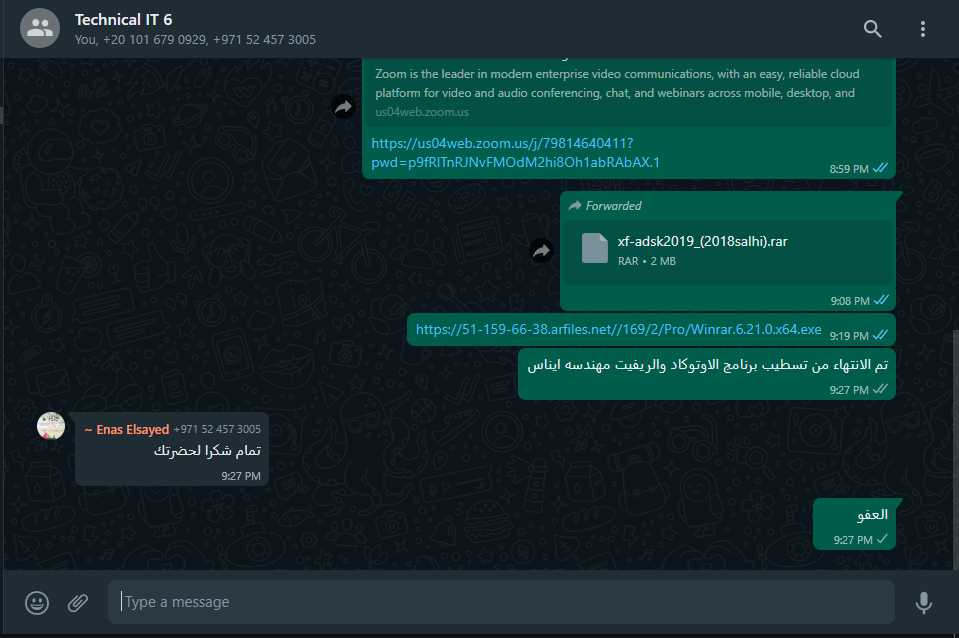
Task: Open Enas Elsayed's profile picture
Action: (x=51, y=426)
